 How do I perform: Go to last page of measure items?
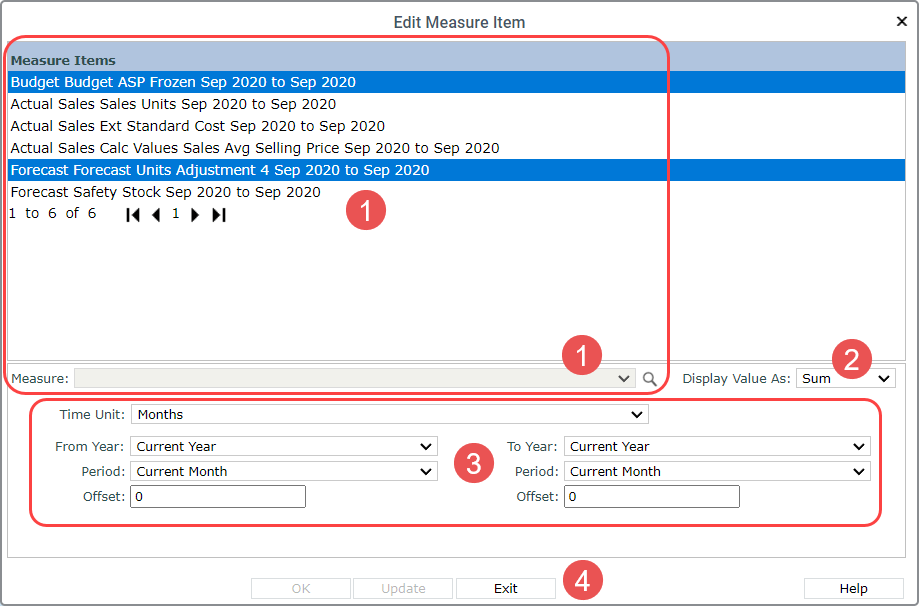click(x=219, y=215)
